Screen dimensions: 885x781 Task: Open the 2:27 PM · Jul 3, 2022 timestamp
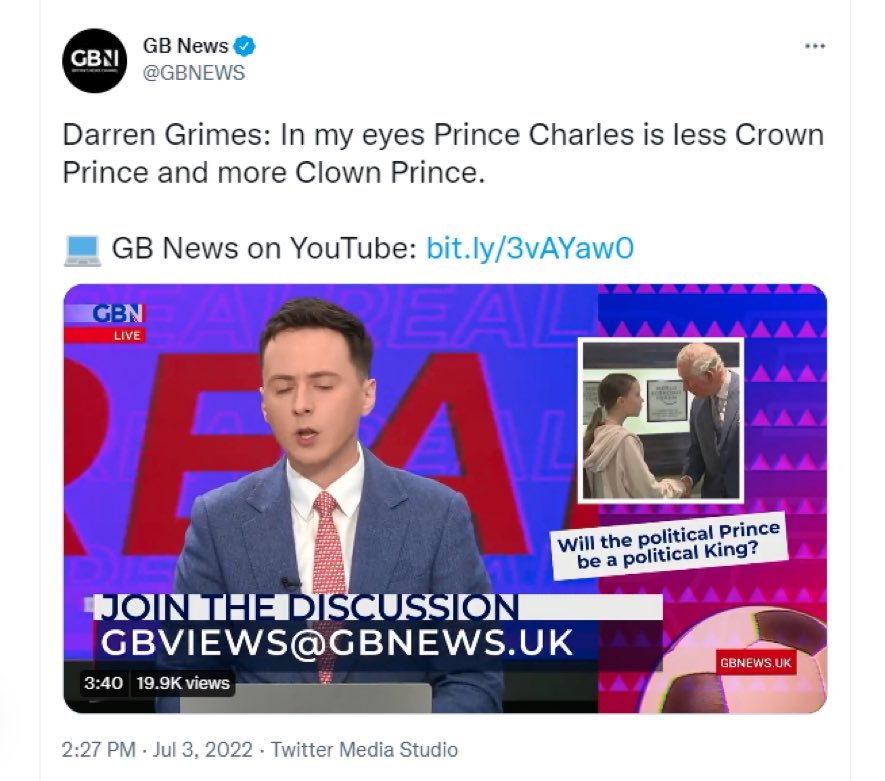click(157, 750)
